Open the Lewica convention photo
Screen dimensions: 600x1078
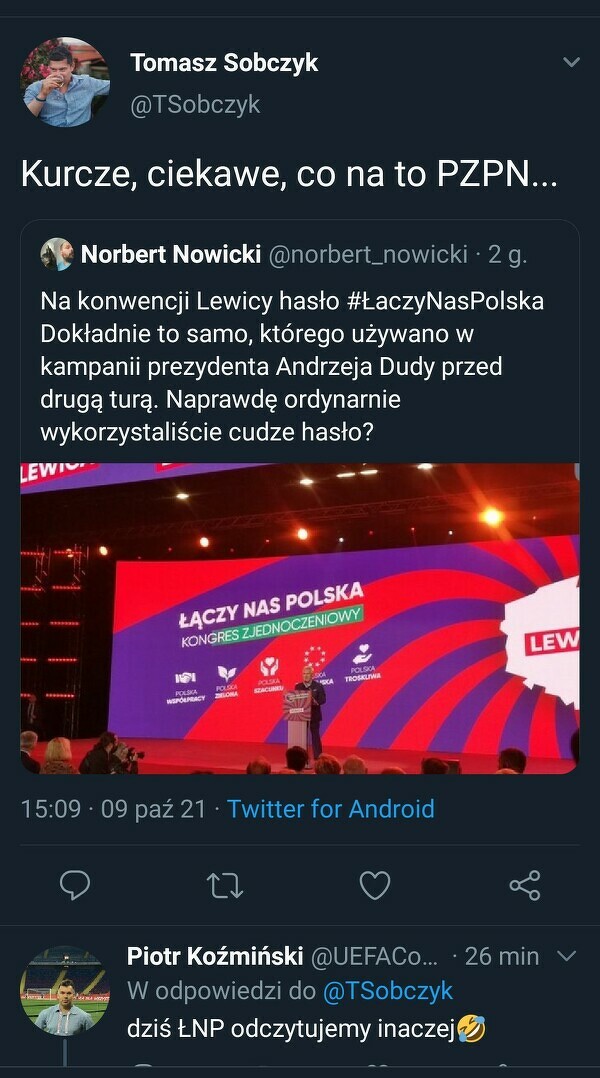pyautogui.click(x=300, y=618)
